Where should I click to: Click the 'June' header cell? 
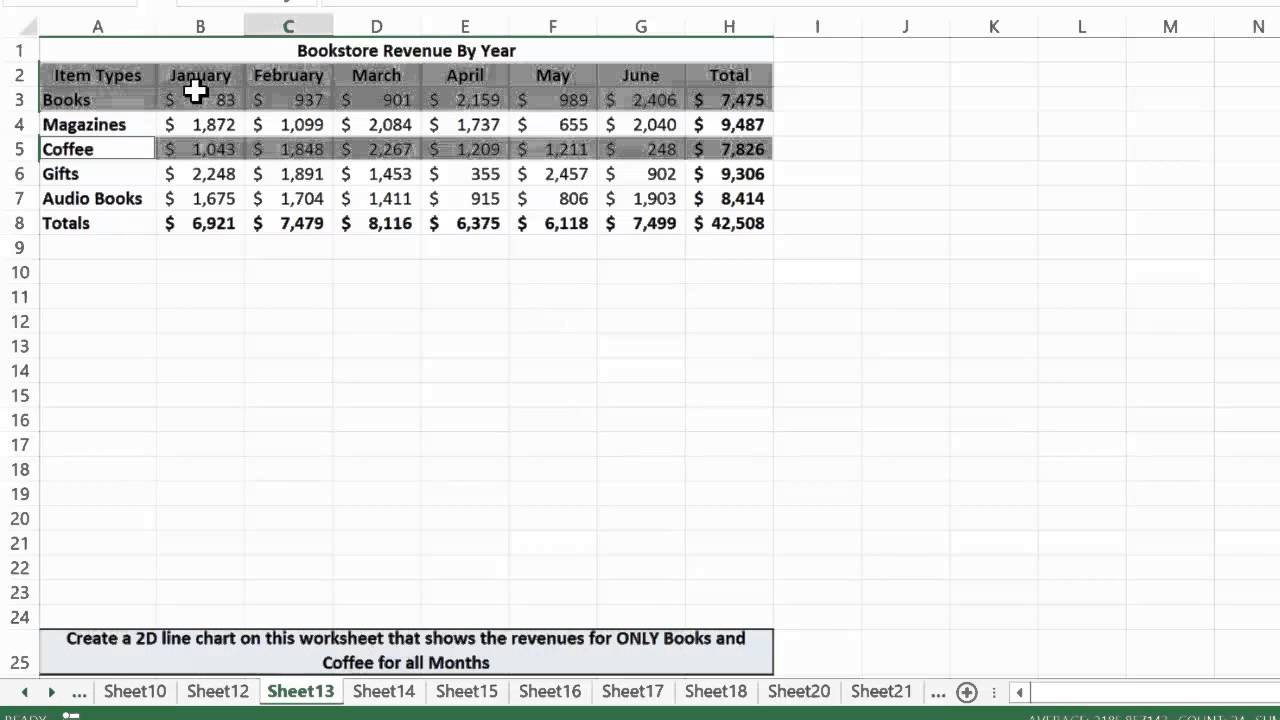pyautogui.click(x=641, y=75)
